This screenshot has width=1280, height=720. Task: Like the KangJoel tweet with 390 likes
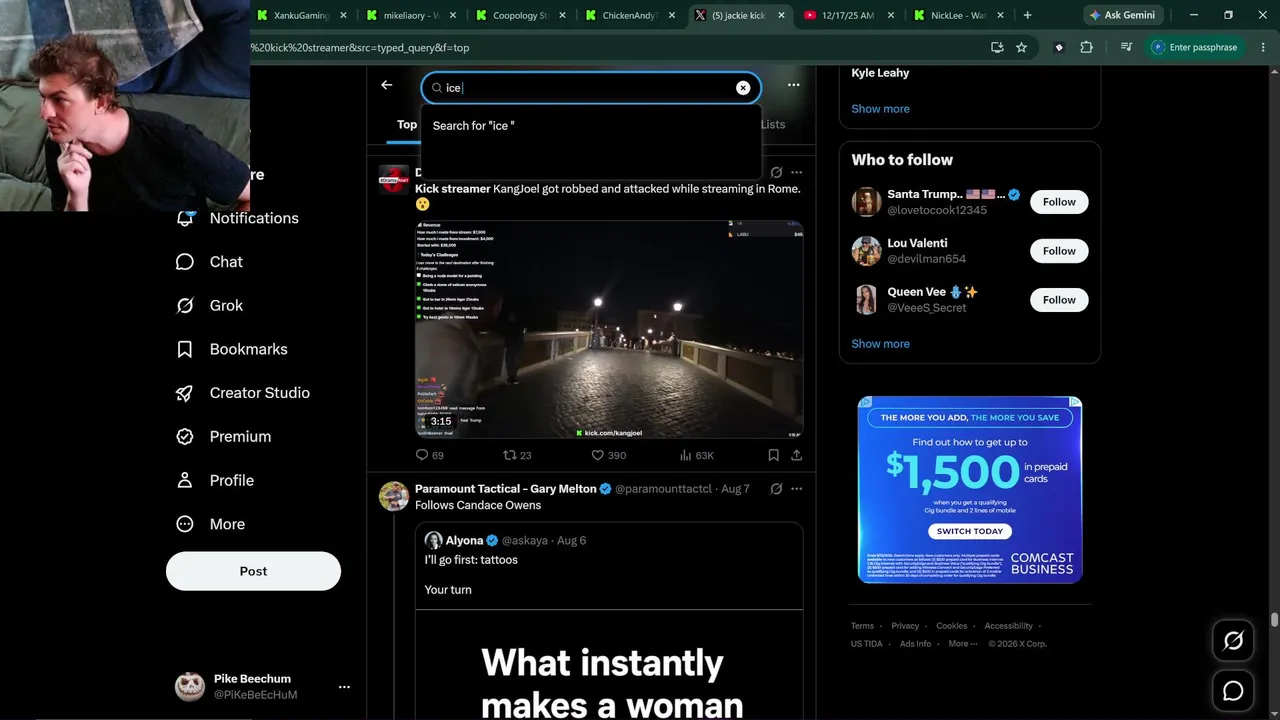[608, 455]
